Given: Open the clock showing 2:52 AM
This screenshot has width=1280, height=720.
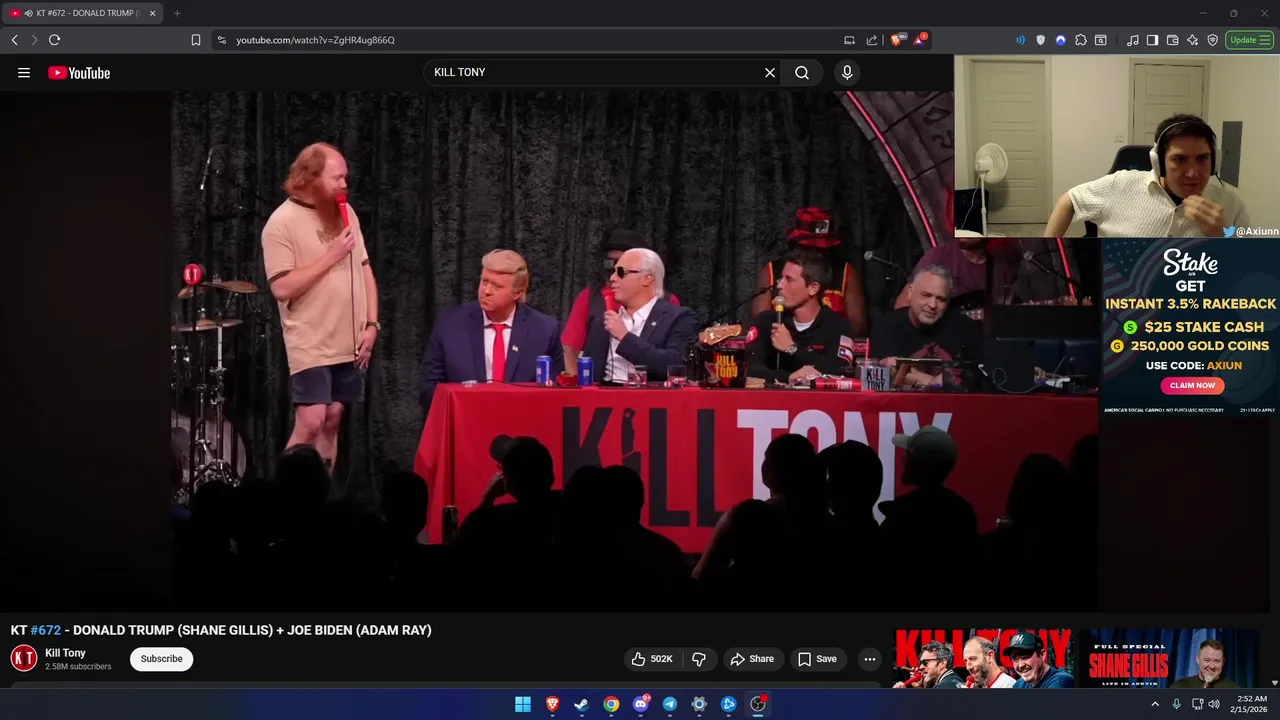Looking at the screenshot, I should pos(1251,704).
